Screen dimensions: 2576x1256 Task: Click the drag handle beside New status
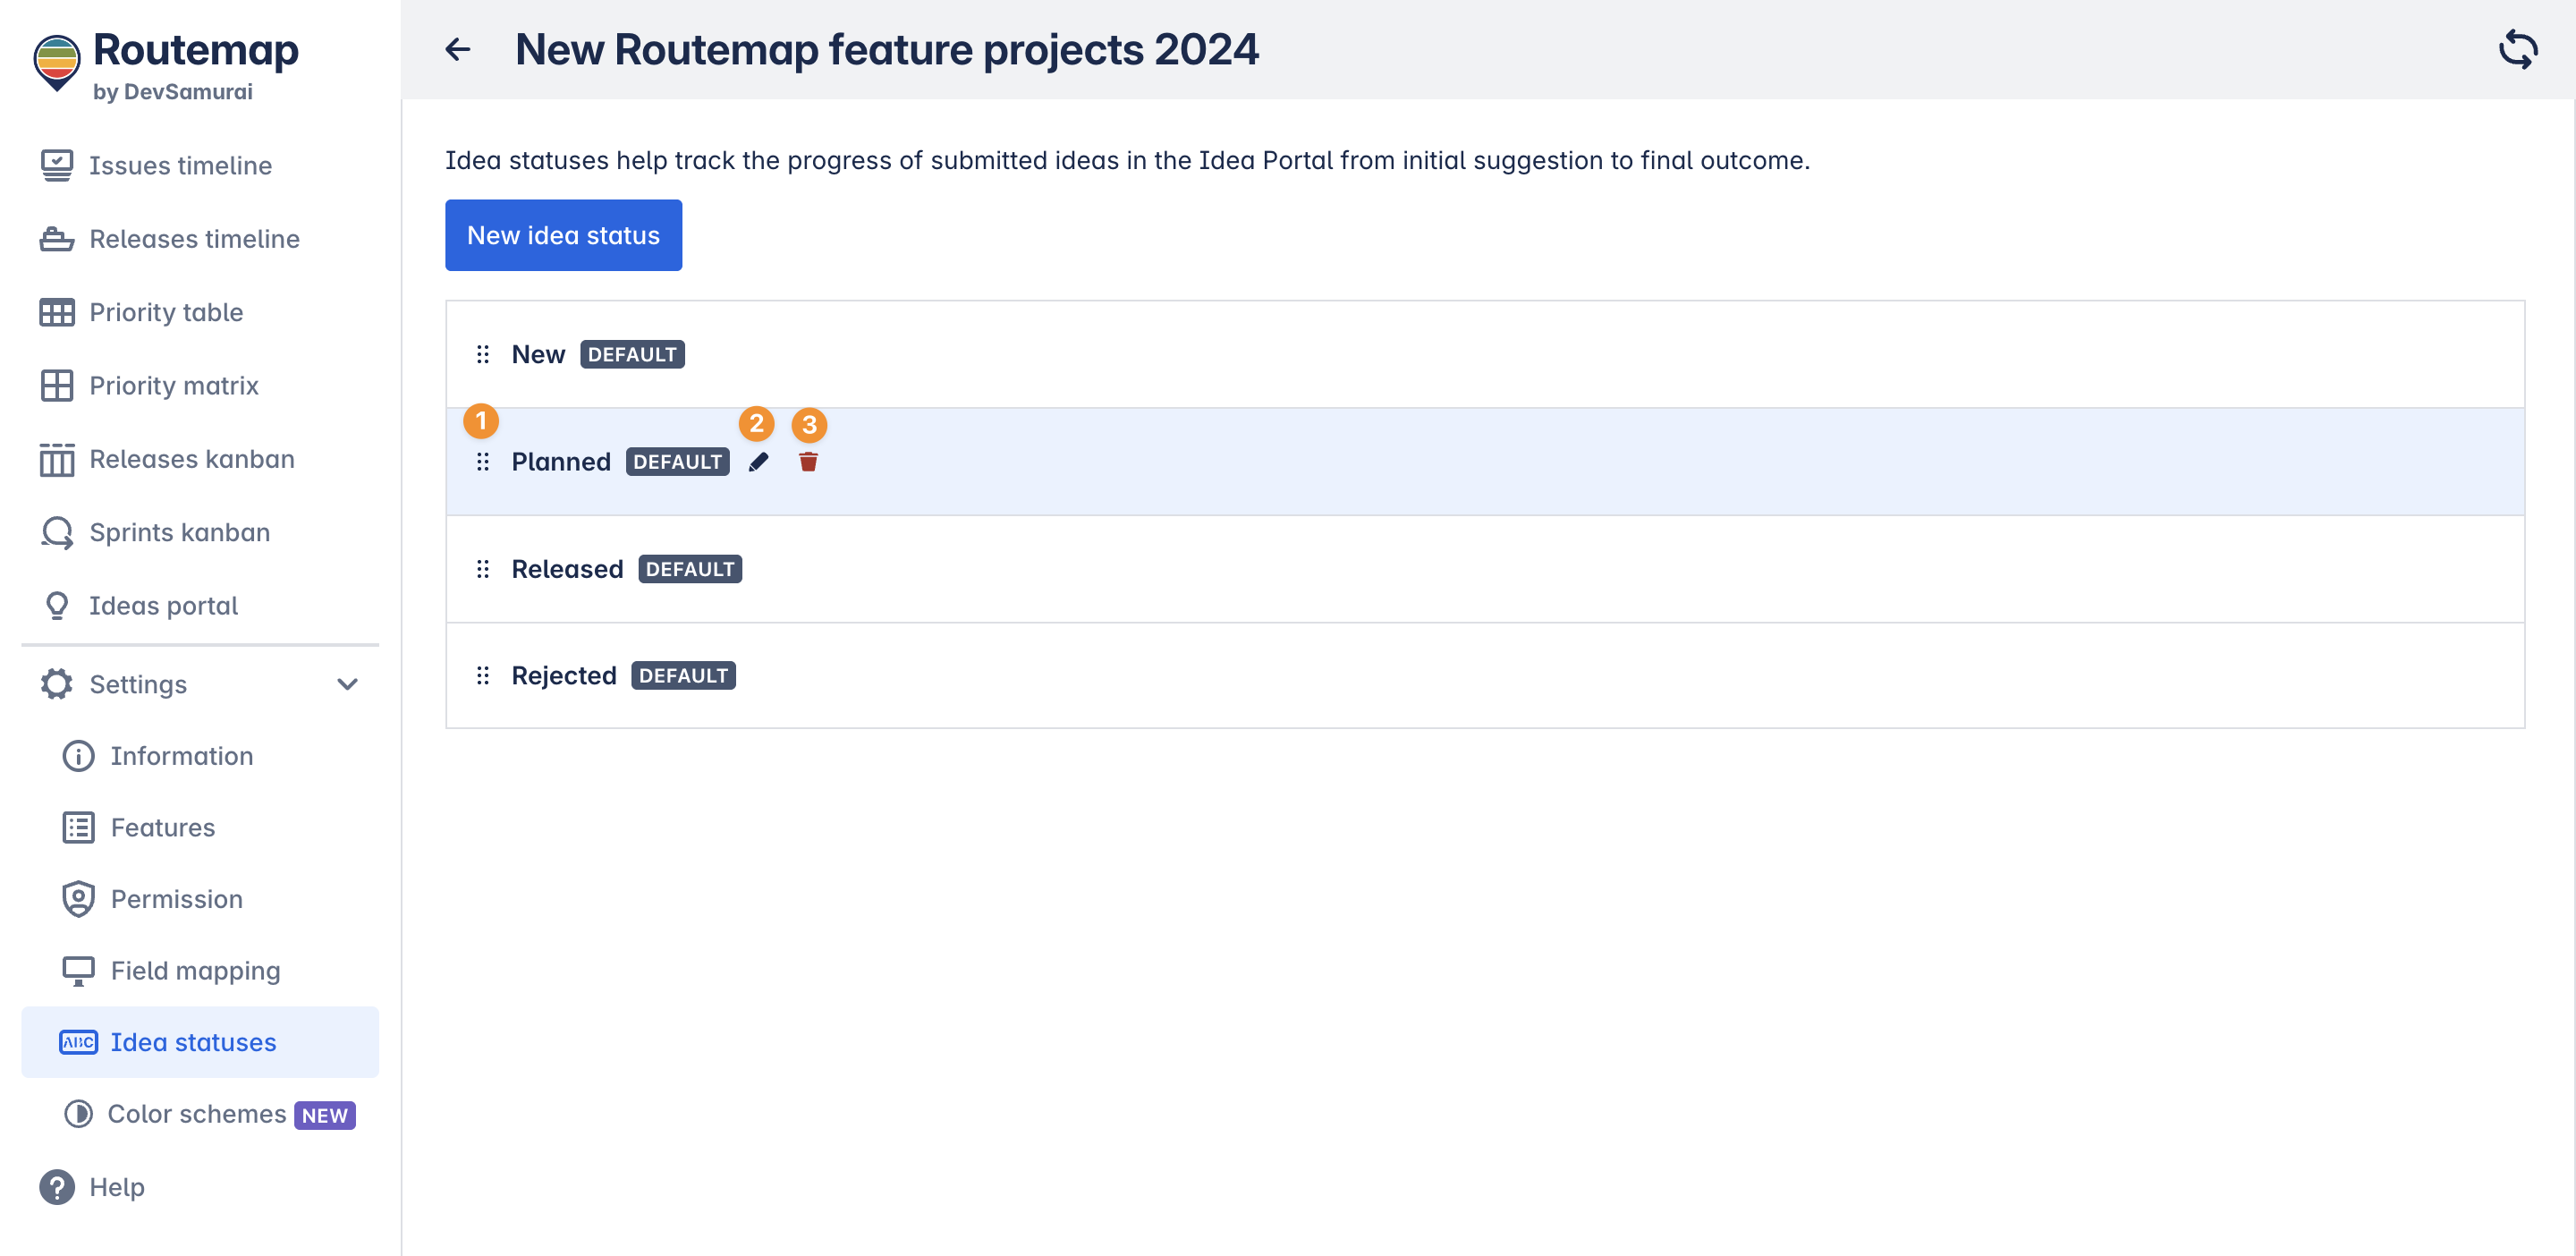[x=483, y=354]
